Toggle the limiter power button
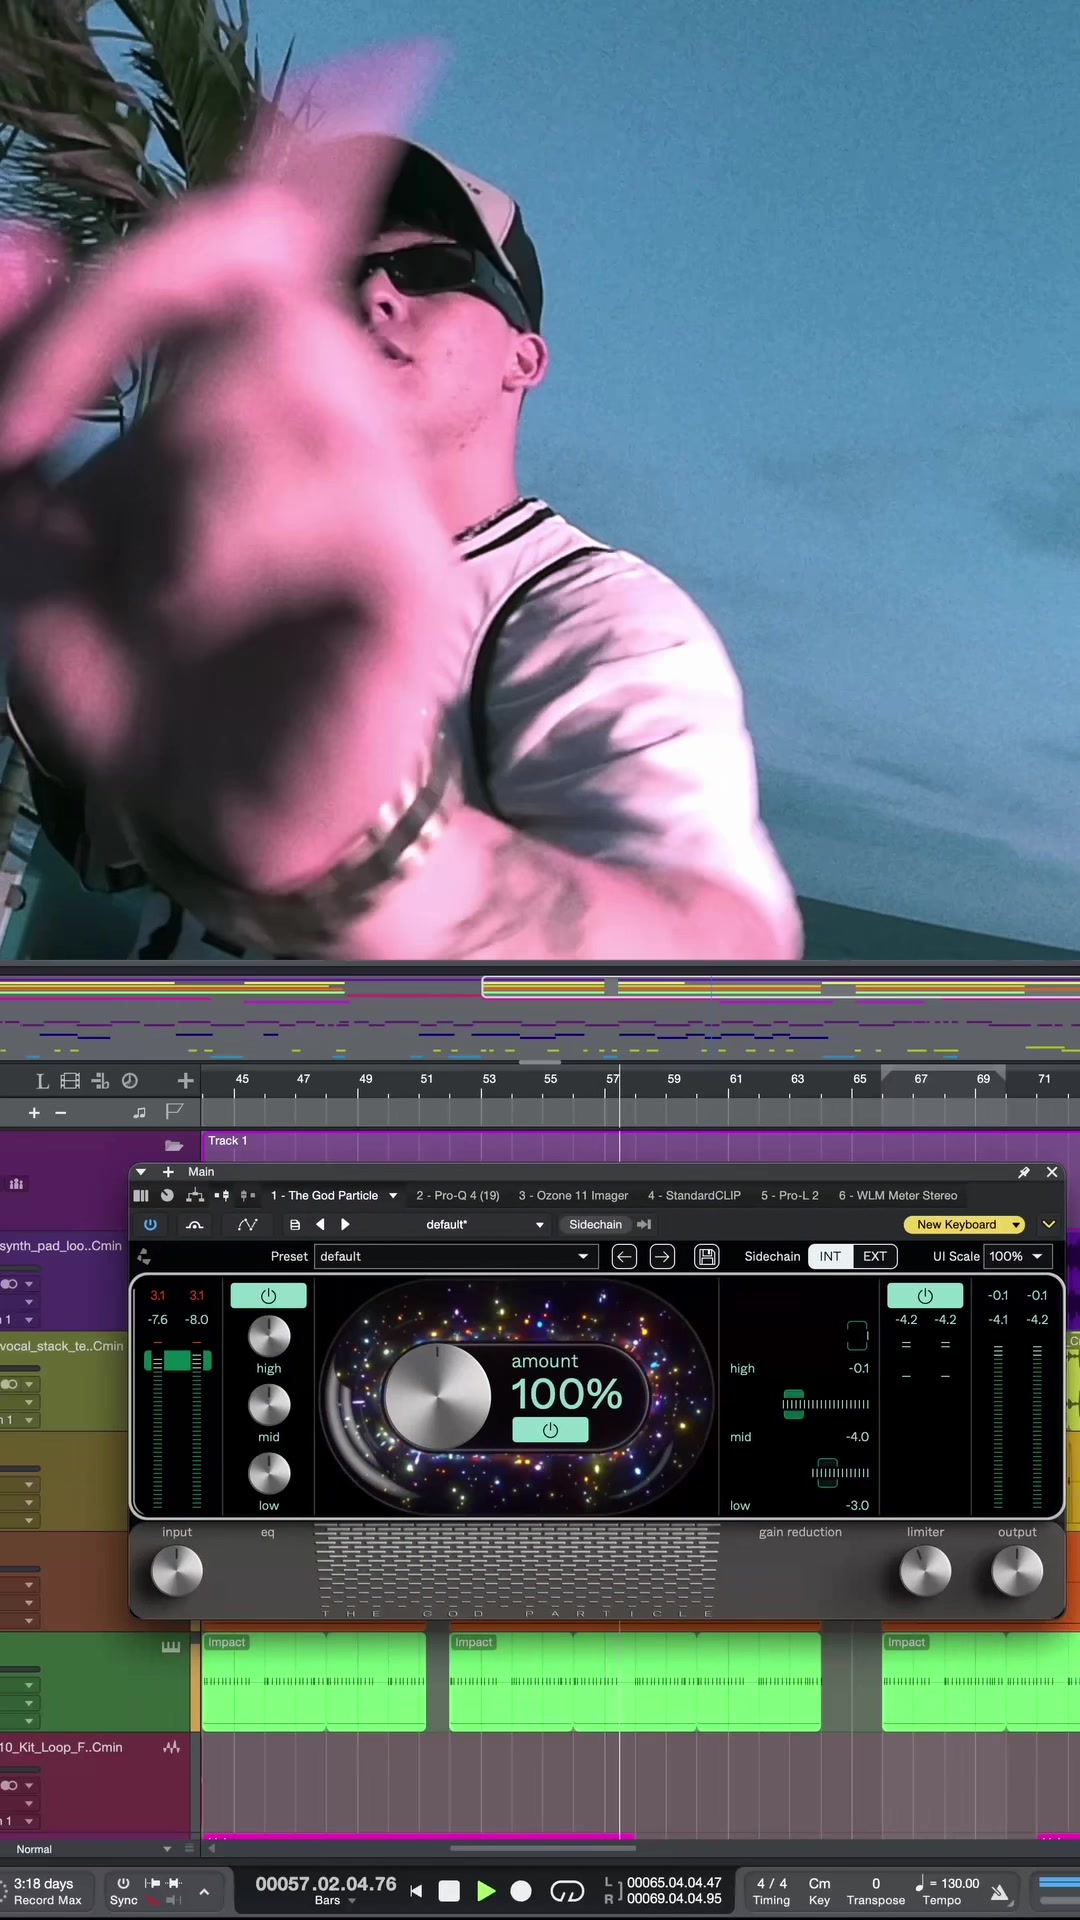1080x1920 pixels. 925,1296
